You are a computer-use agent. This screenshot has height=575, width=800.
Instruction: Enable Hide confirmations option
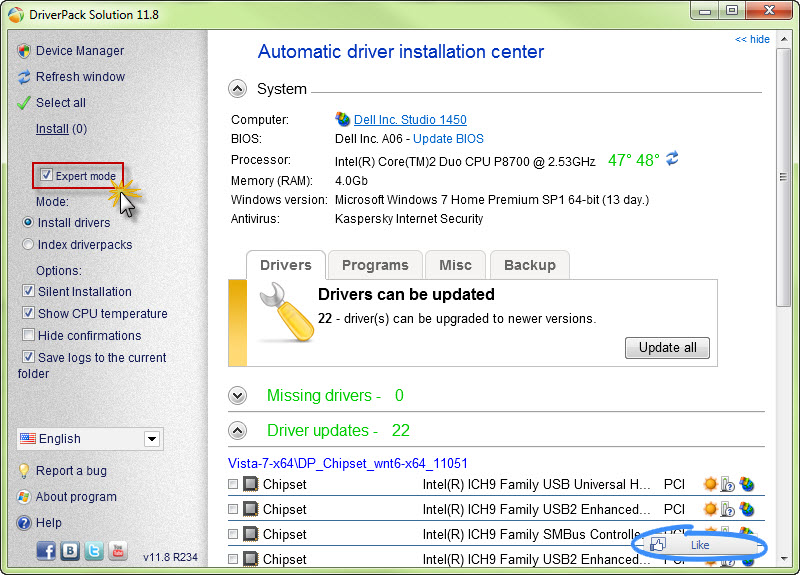(29, 335)
